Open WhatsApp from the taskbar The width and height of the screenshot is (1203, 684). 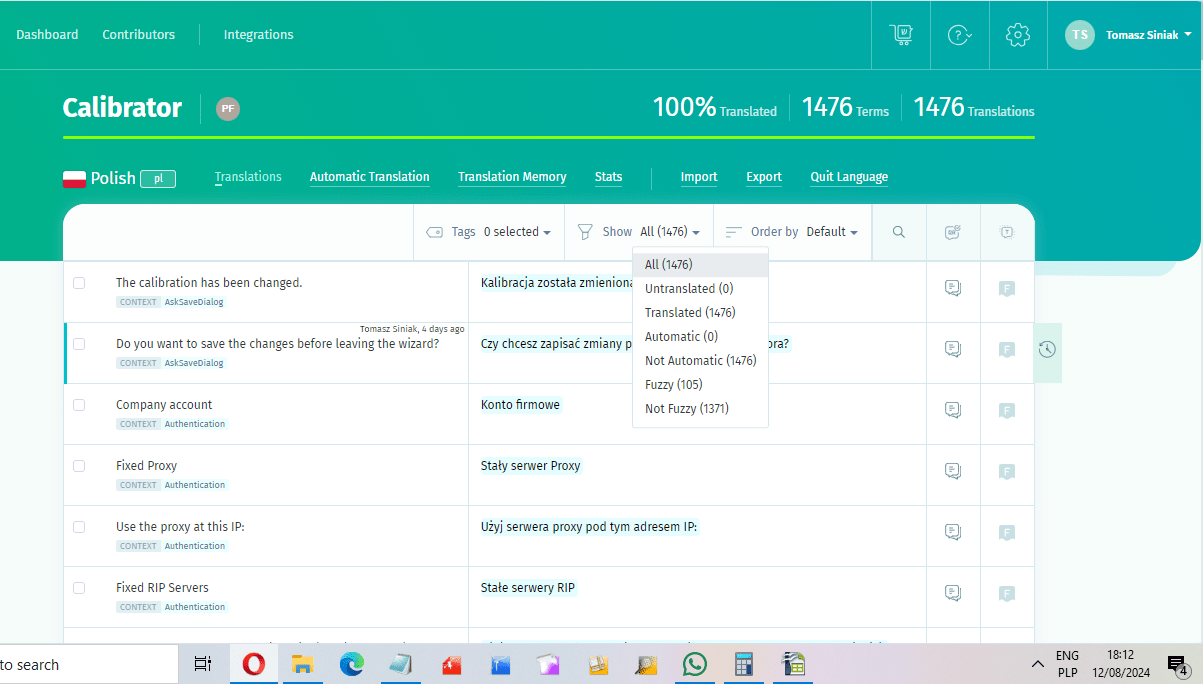[x=694, y=664]
